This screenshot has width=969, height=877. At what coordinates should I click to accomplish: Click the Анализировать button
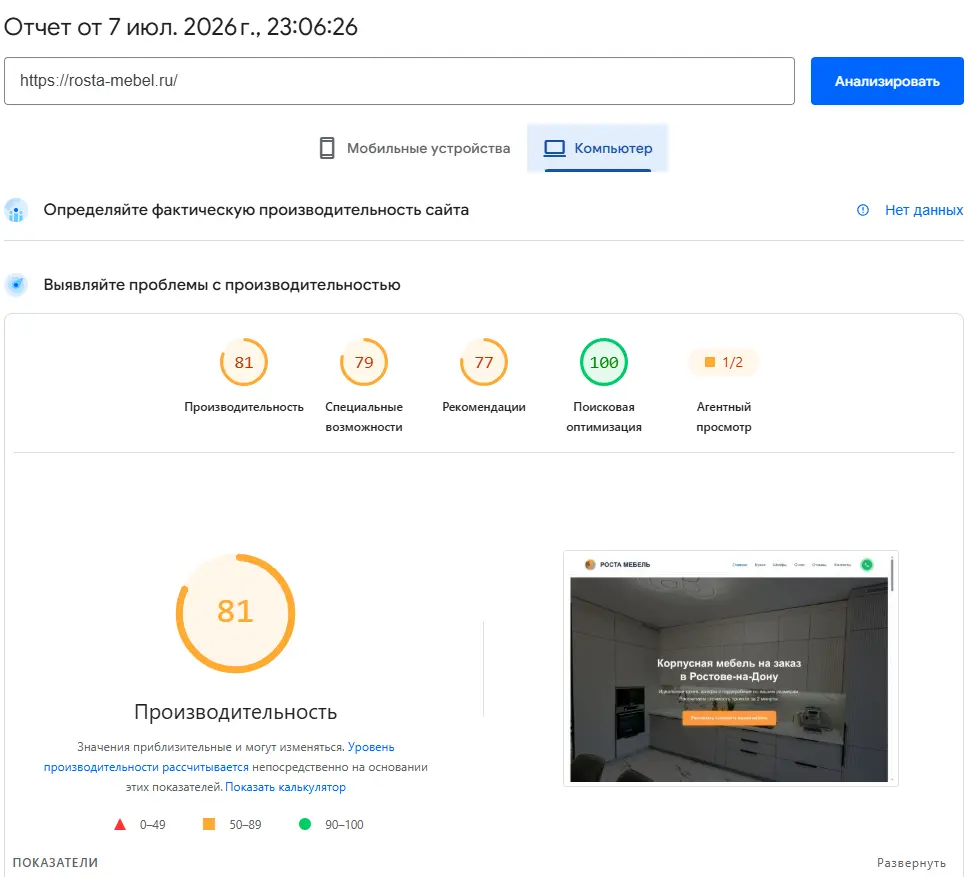click(887, 81)
